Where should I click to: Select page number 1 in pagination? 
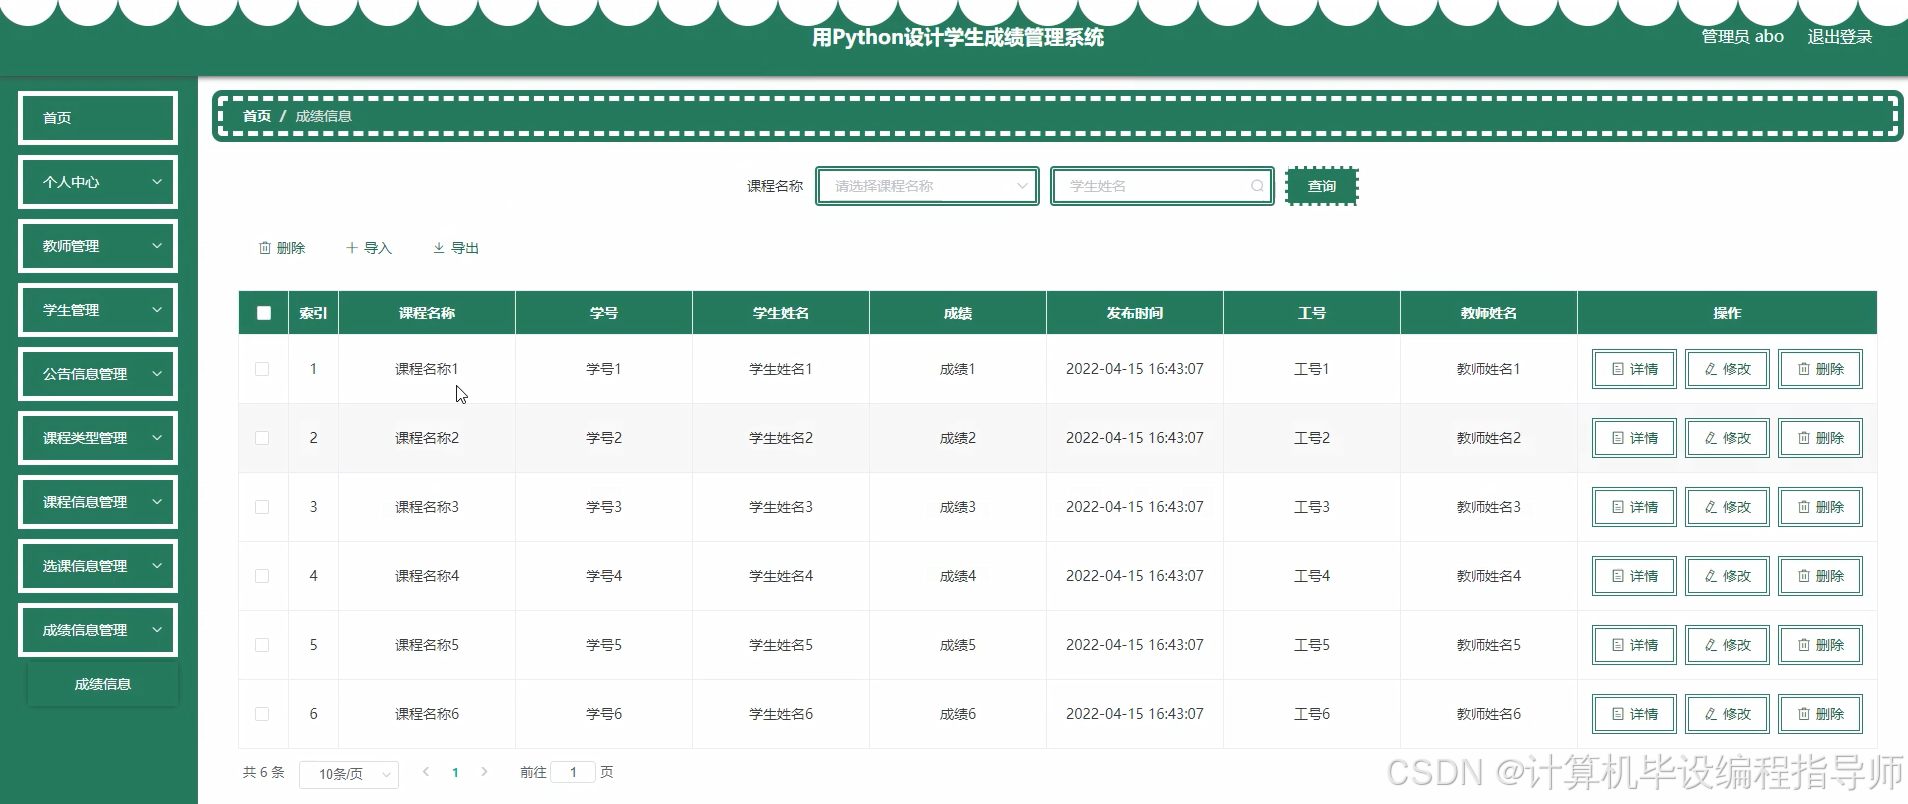pos(455,772)
